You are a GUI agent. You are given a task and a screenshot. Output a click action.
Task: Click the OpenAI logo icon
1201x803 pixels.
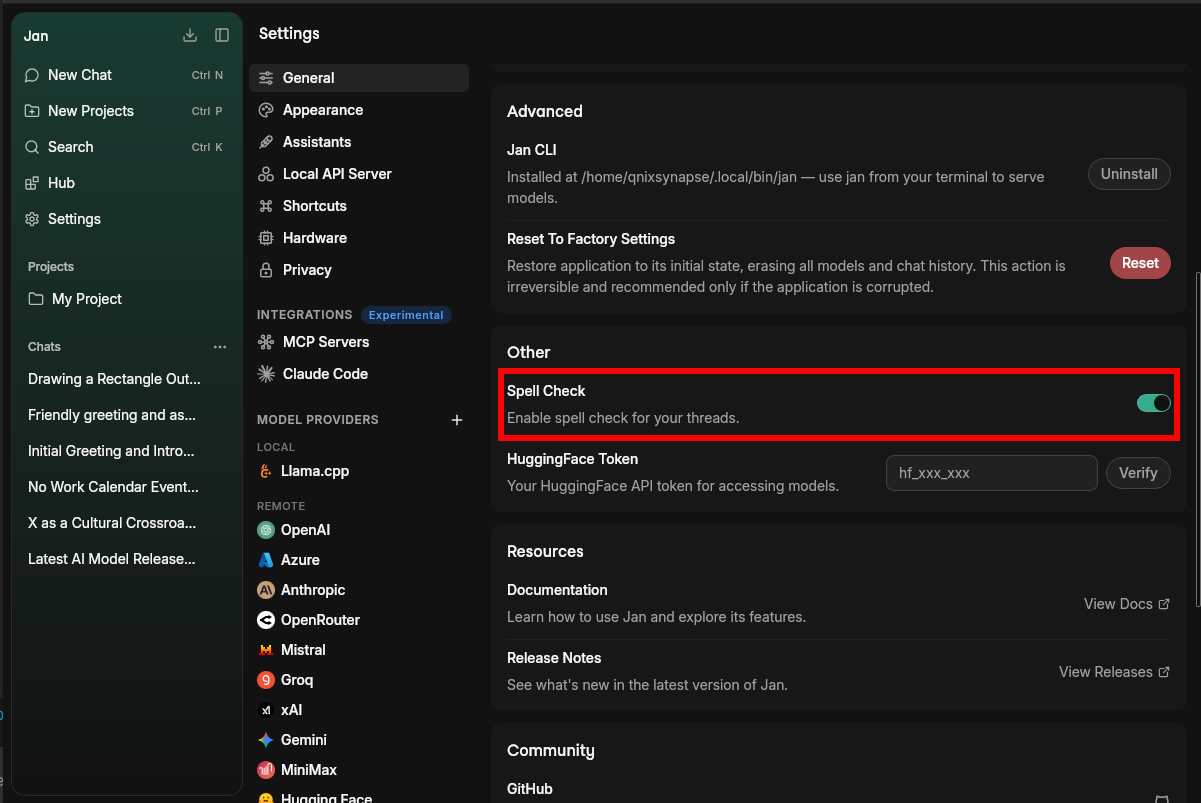tap(266, 530)
